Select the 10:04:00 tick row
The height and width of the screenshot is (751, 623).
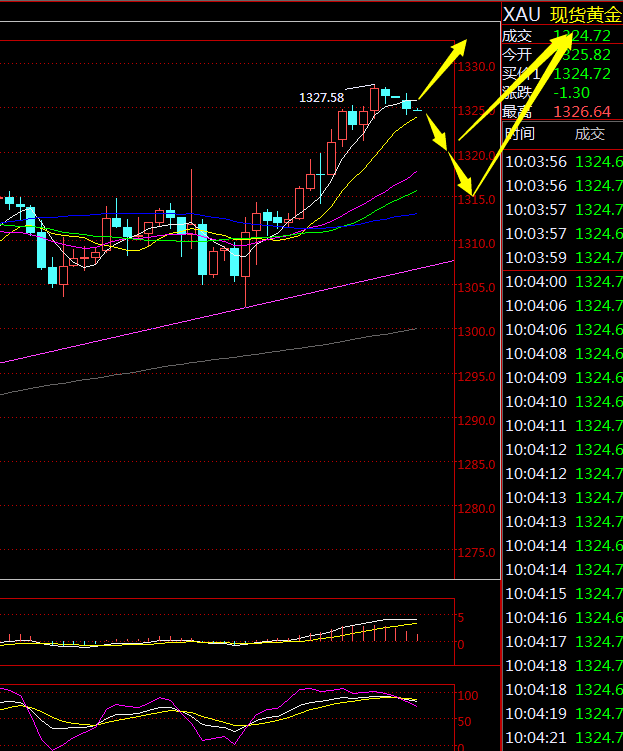pyautogui.click(x=564, y=282)
